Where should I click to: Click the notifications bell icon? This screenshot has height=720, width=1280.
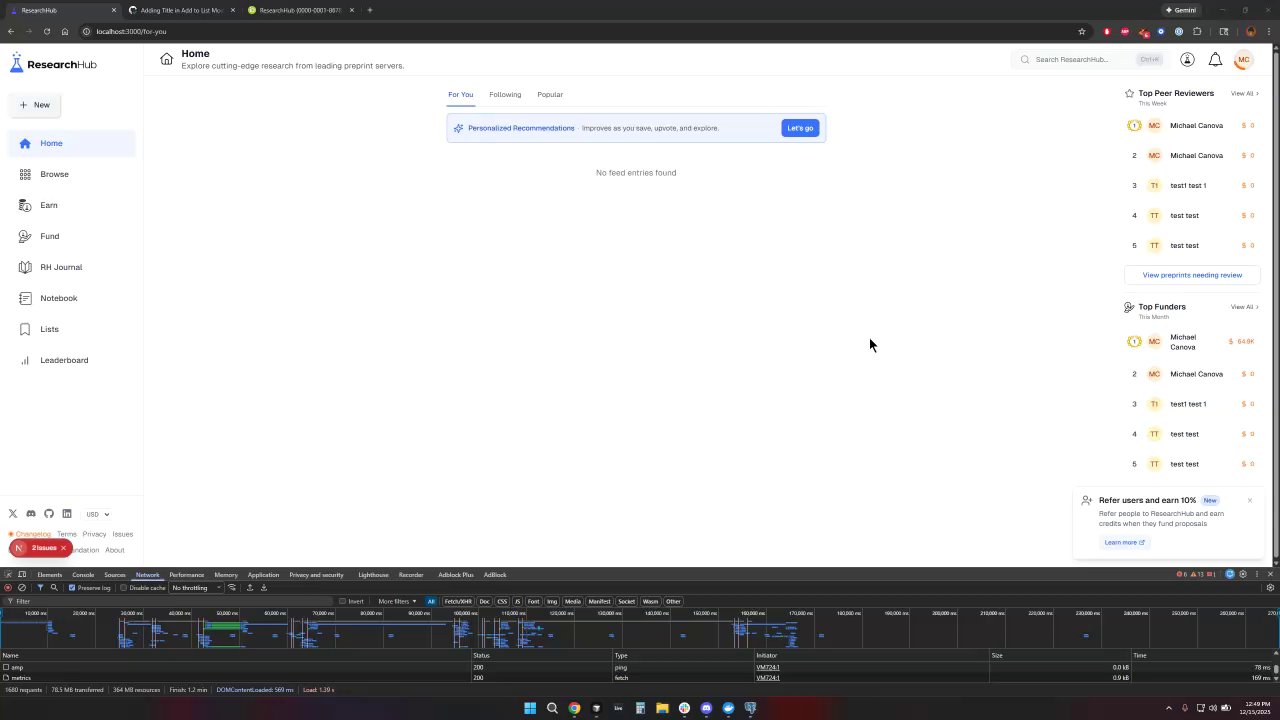[x=1215, y=60]
